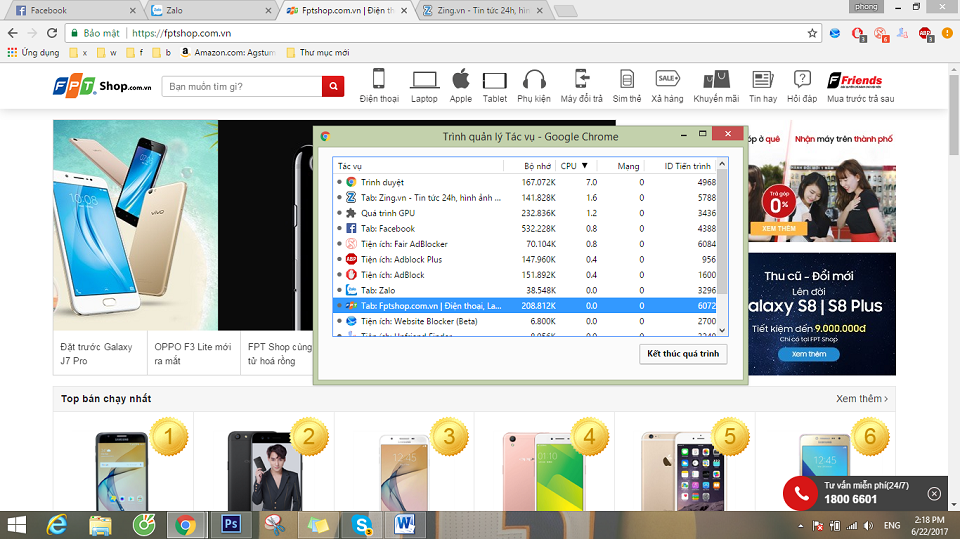This screenshot has width=960, height=539.
Task: Open Internet Explorer from taskbar
Action: tap(57, 525)
